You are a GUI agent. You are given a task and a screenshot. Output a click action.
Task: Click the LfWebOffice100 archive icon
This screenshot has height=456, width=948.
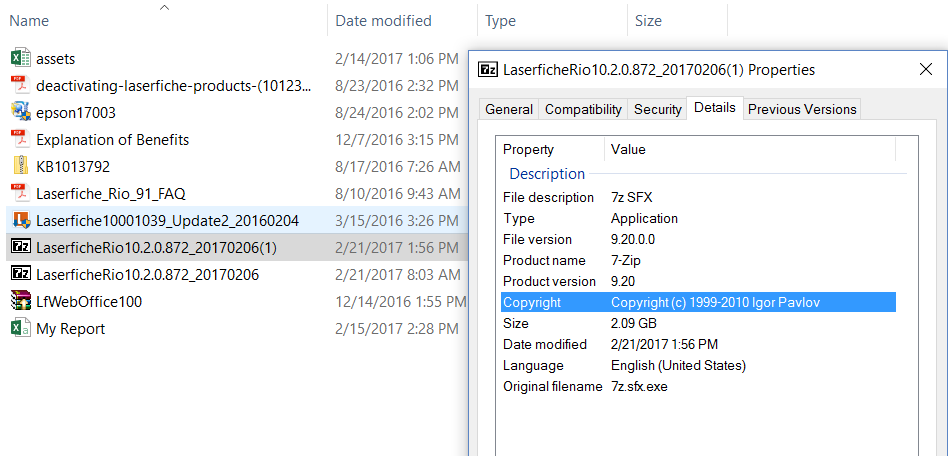[x=20, y=301]
